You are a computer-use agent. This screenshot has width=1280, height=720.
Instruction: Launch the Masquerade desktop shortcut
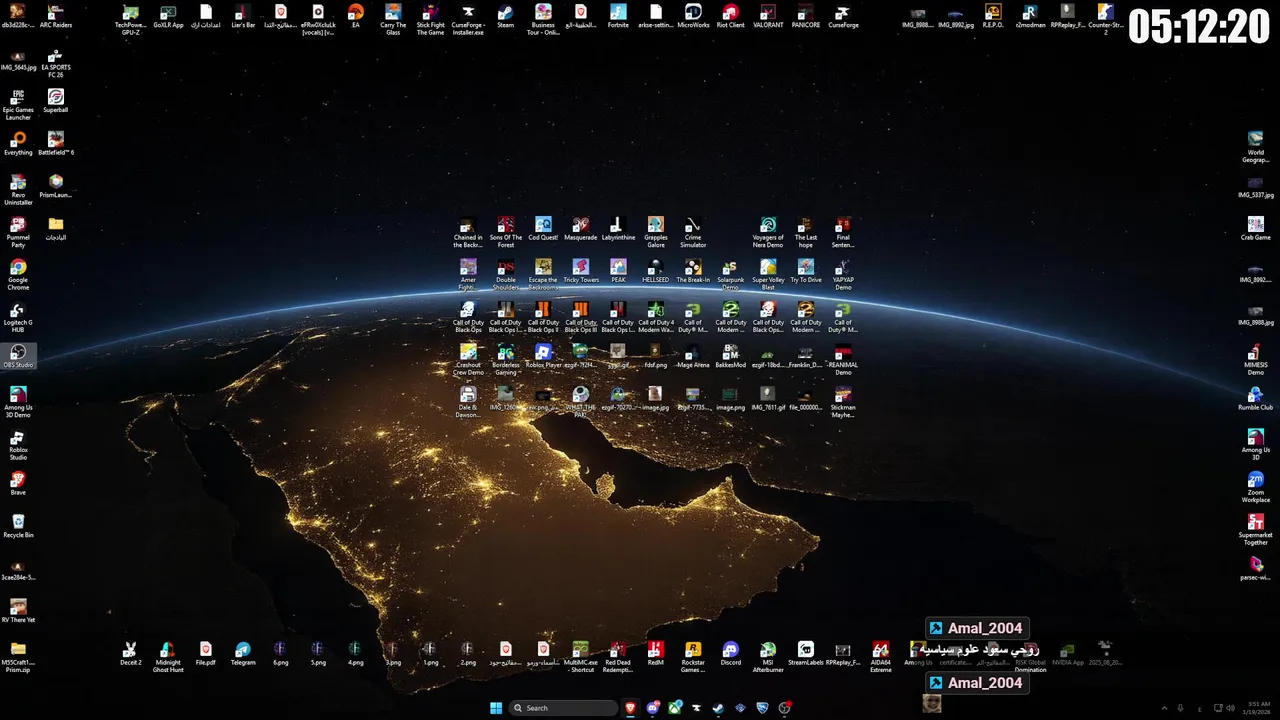(581, 229)
